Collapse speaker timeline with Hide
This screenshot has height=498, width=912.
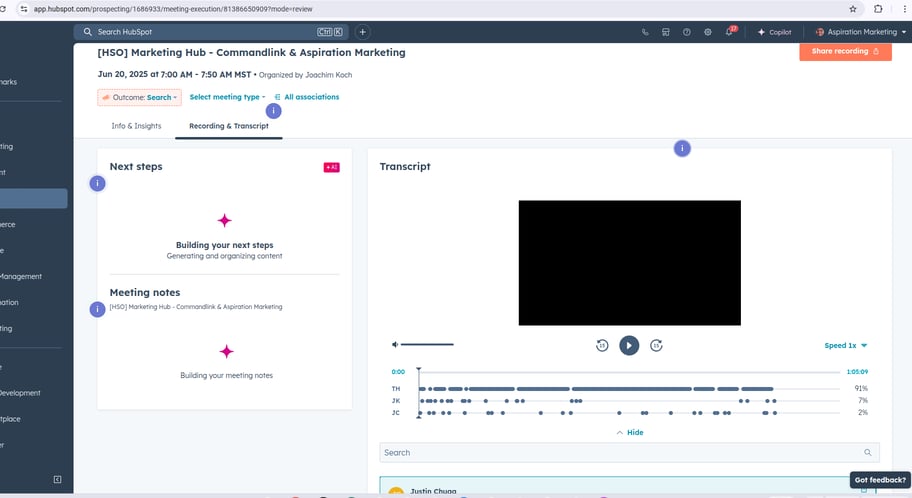[630, 433]
